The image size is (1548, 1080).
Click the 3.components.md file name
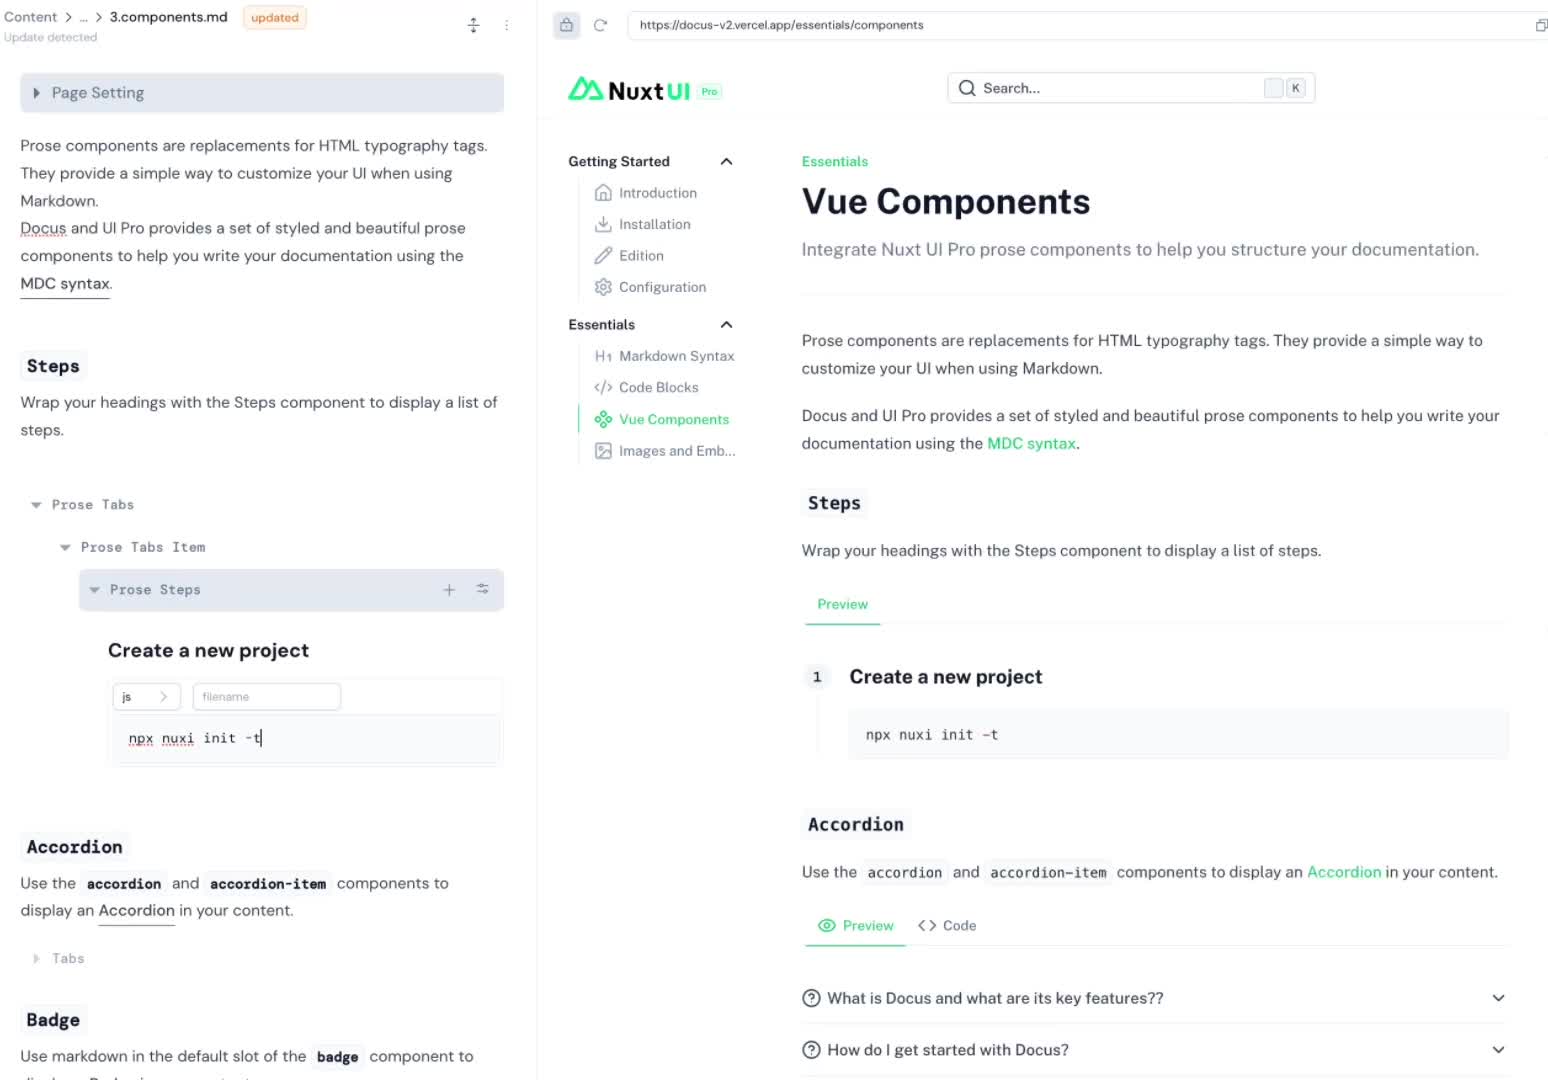pos(169,17)
